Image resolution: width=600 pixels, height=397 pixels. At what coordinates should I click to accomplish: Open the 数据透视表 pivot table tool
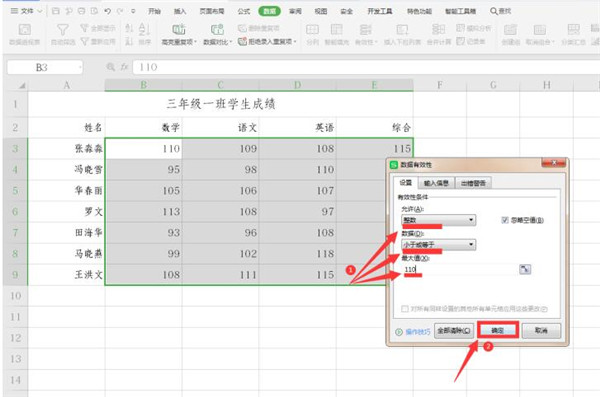pyautogui.click(x=24, y=34)
